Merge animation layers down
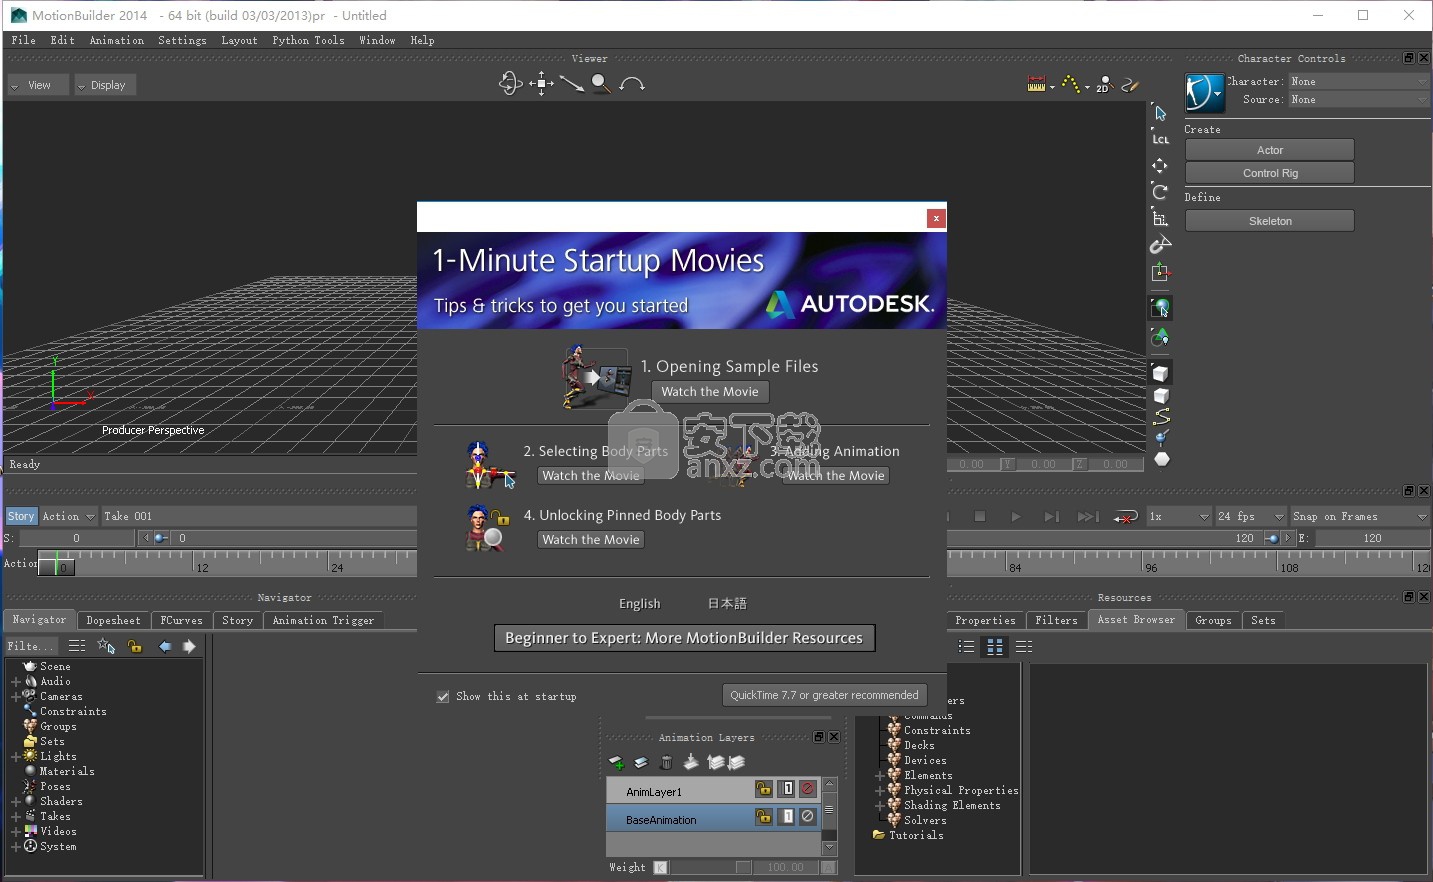The width and height of the screenshot is (1433, 882). tap(691, 762)
